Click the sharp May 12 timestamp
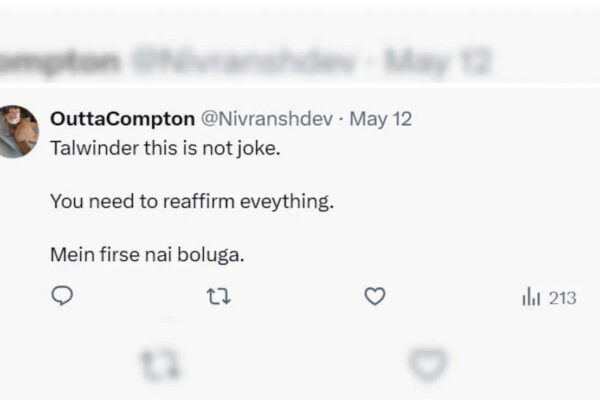This screenshot has width=600, height=400. [x=381, y=119]
